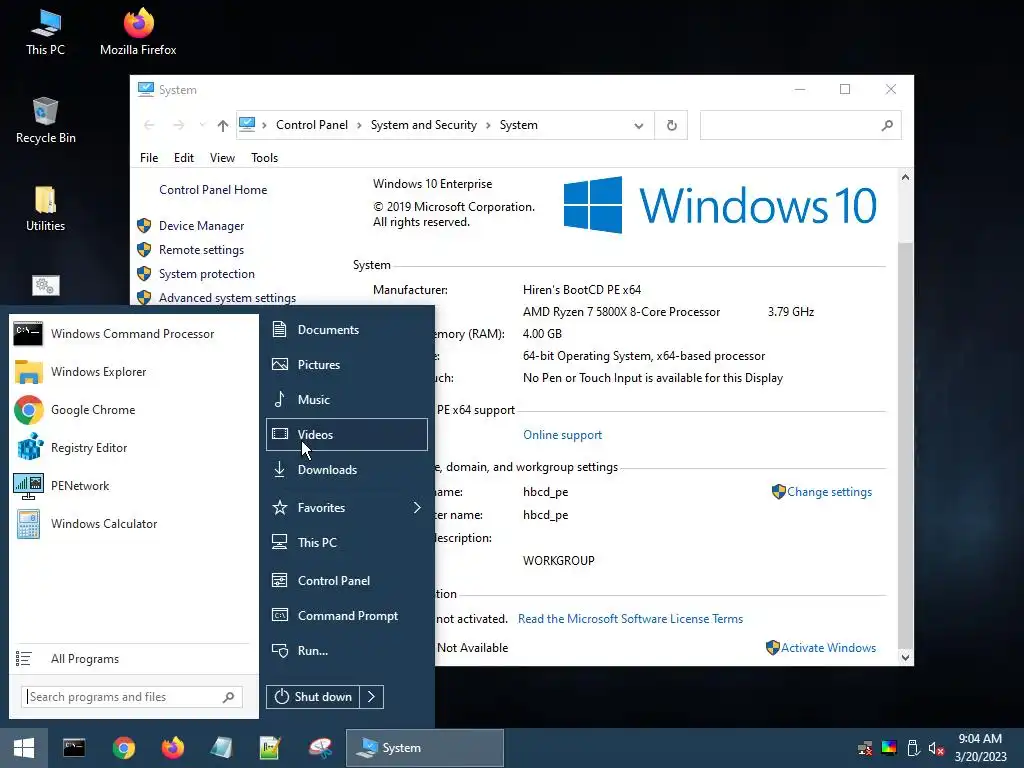Image resolution: width=1024 pixels, height=768 pixels.
Task: Open System protection link
Action: coord(206,274)
